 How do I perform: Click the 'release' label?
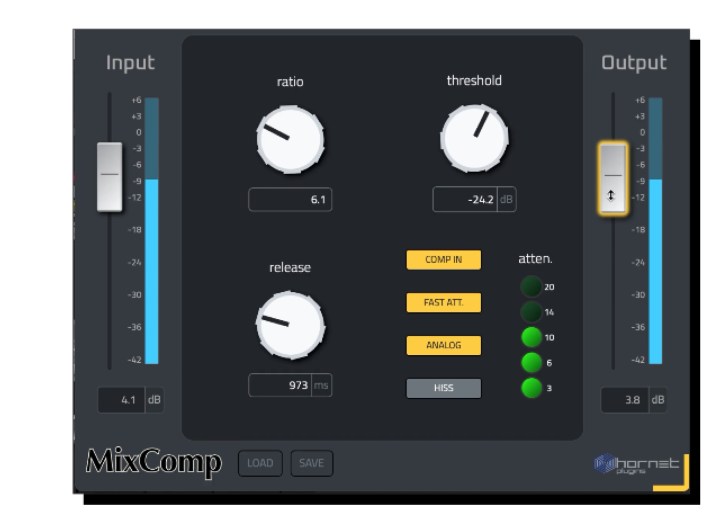(x=290, y=267)
